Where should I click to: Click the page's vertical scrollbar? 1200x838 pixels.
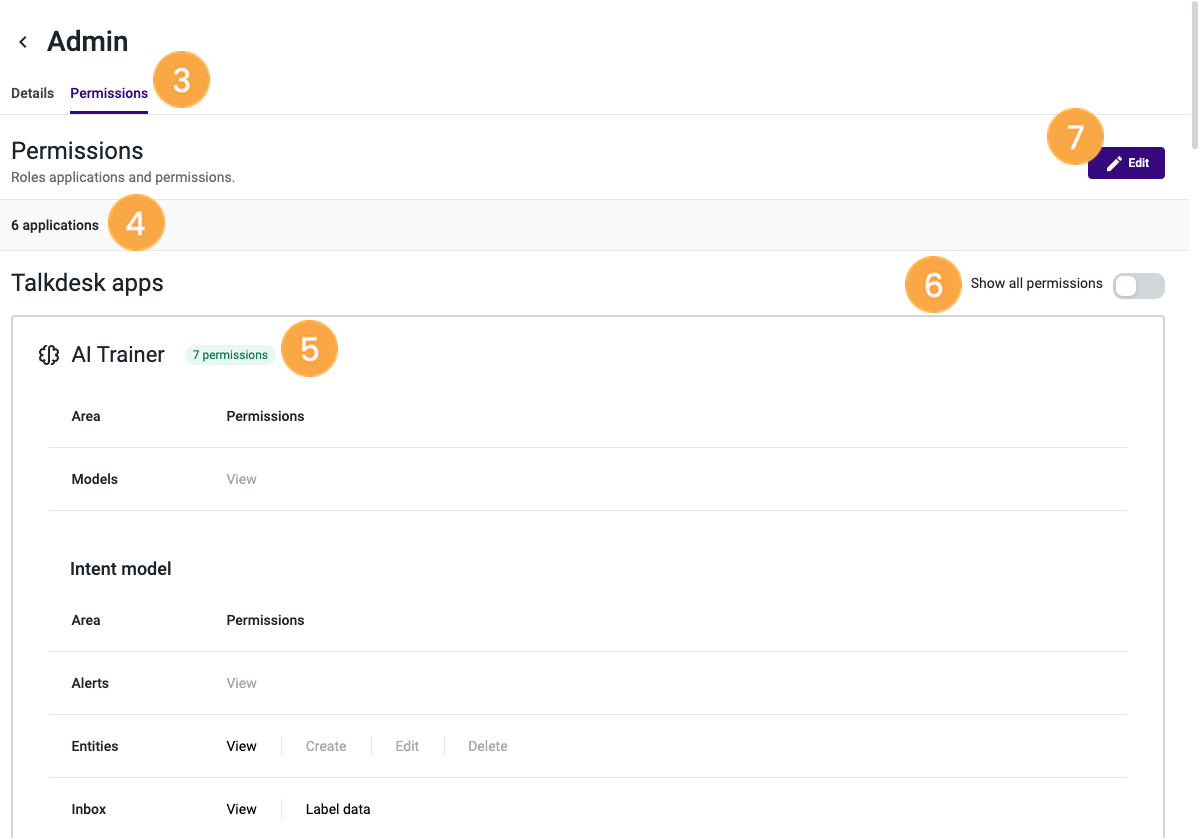[1194, 75]
